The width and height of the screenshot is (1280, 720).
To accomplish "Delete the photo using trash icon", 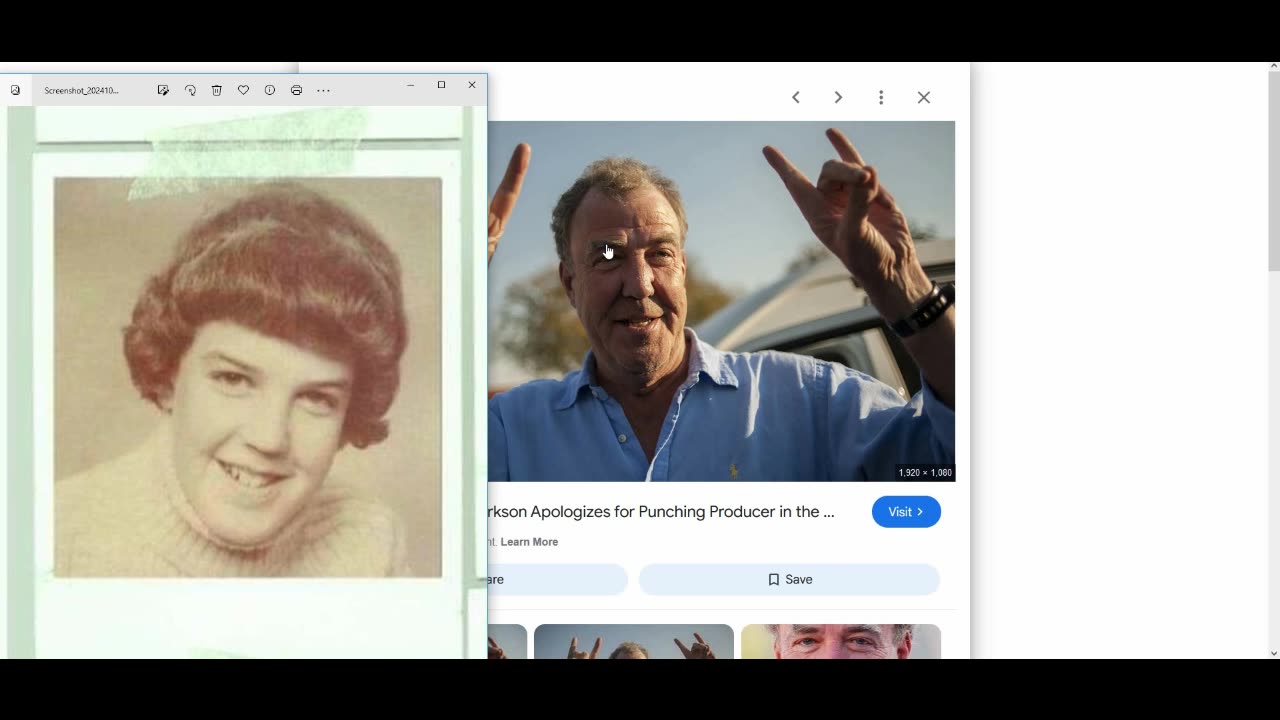I will (x=216, y=90).
